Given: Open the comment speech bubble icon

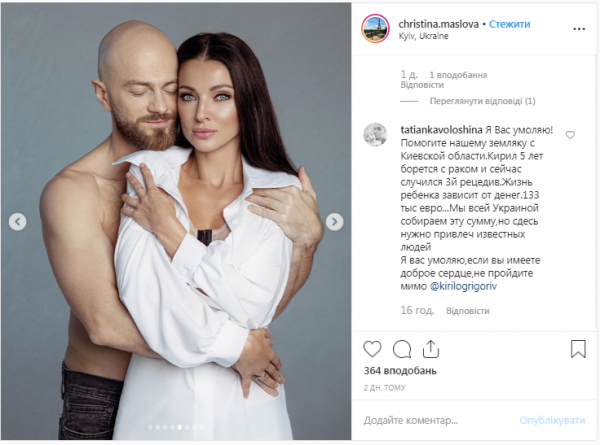Looking at the screenshot, I should pyautogui.click(x=402, y=349).
